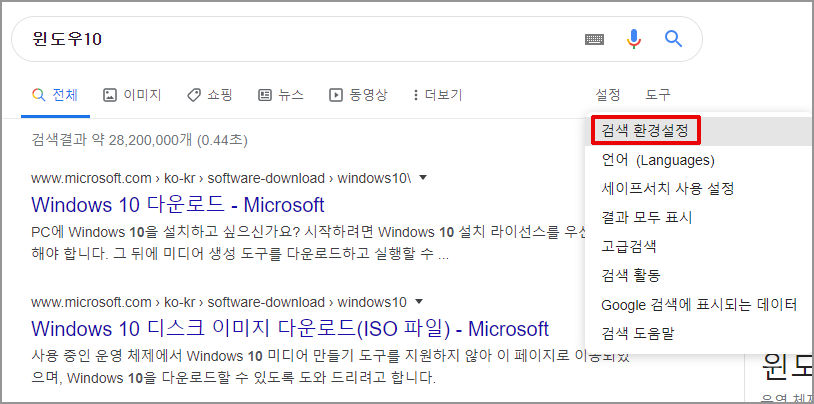This screenshot has width=814, height=404.
Task: Expand the 더보기 menu
Action: [438, 95]
